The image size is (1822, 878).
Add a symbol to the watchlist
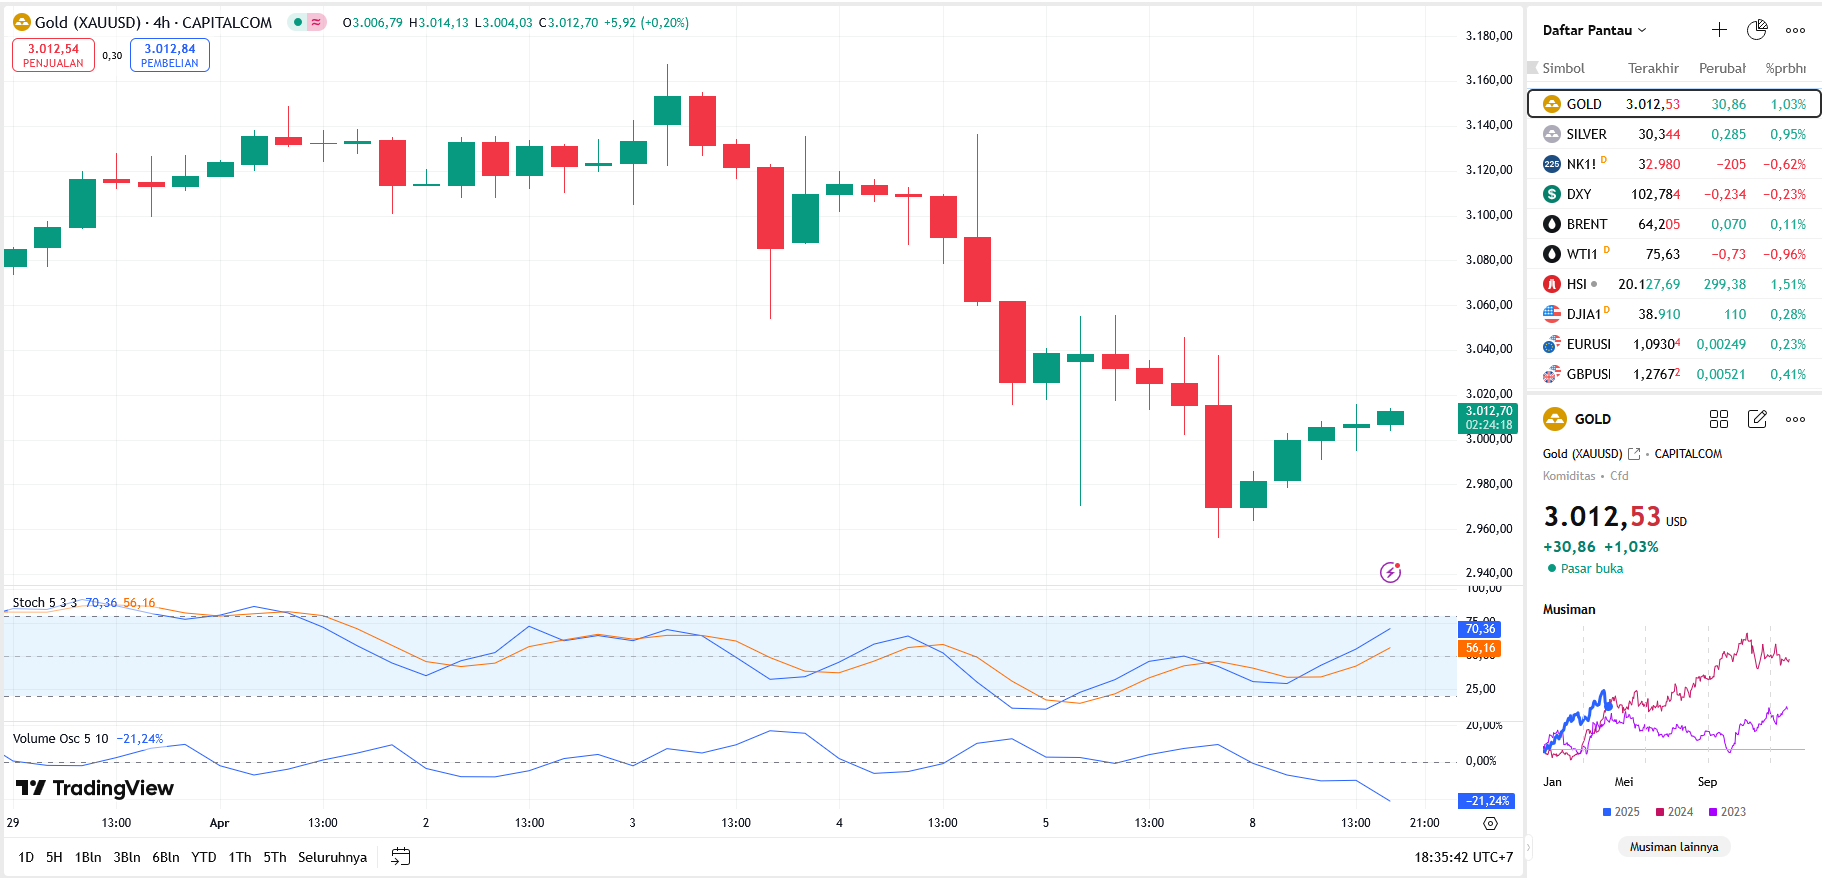coord(1719,30)
